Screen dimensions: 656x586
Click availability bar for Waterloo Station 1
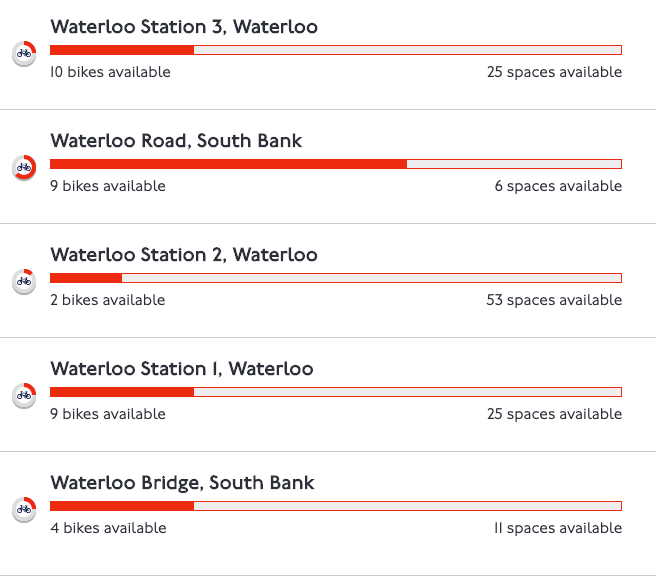pos(336,392)
